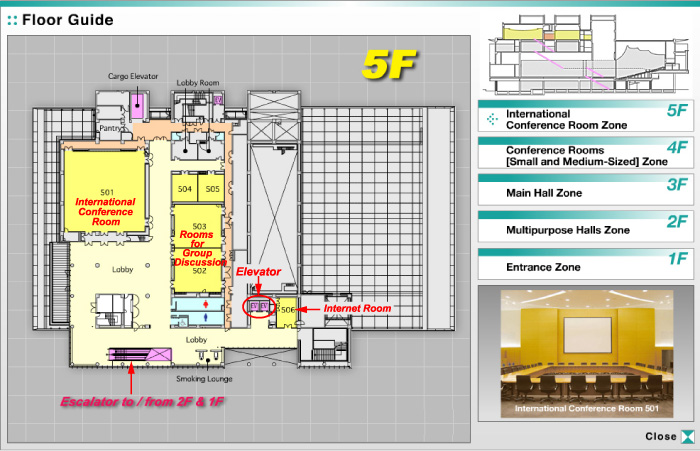Click the yellow '5F' floor heading
Image resolution: width=700 pixels, height=451 pixels.
tap(388, 64)
